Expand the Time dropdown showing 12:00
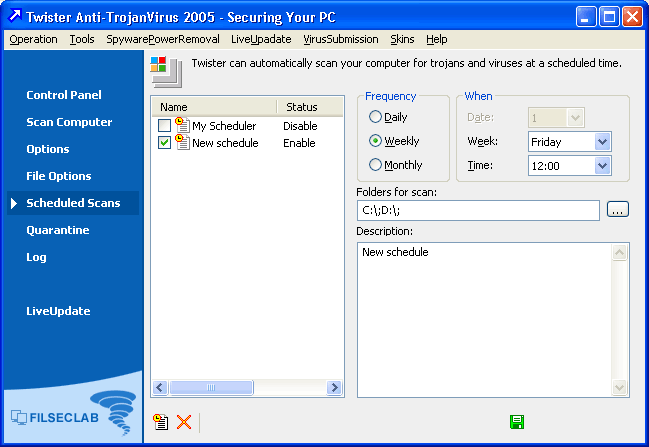 (602, 166)
